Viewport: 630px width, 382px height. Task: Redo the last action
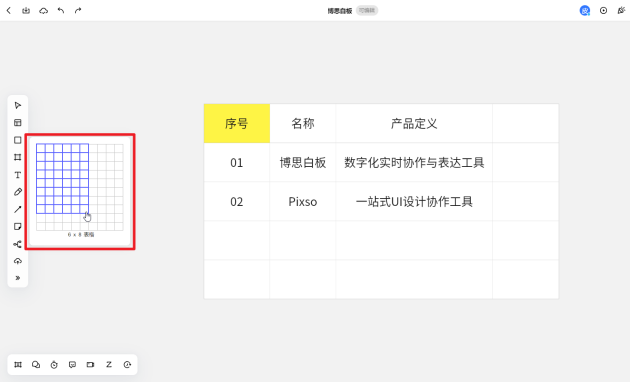(x=78, y=10)
